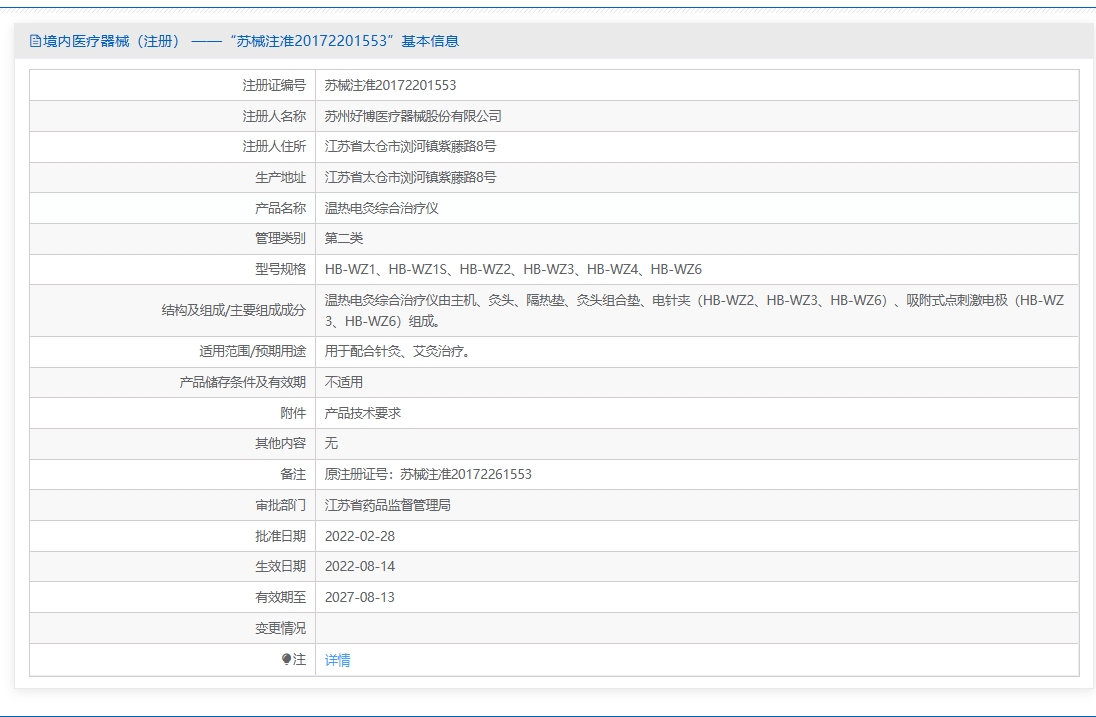Viewport: 1096px width, 717px height.
Task: Click the 结构及组成/主要组成成分 label
Action: (x=233, y=310)
